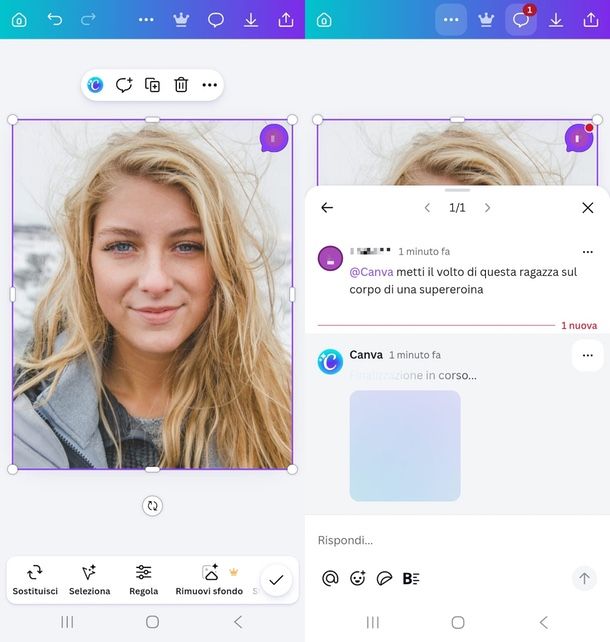Open options for user's comment
Image resolution: width=610 pixels, height=642 pixels.
tap(587, 252)
